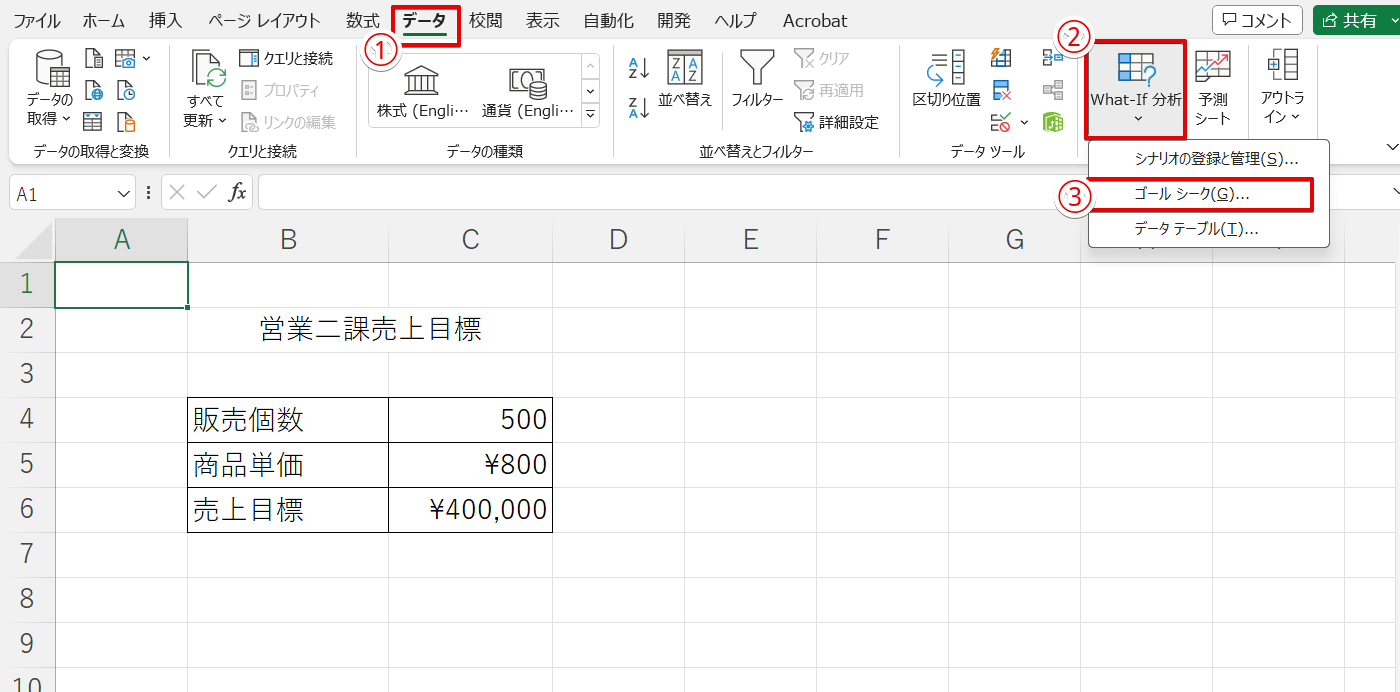Image resolution: width=1400 pixels, height=692 pixels.
Task: Expand the formula bar chevron
Action: click(x=1395, y=192)
